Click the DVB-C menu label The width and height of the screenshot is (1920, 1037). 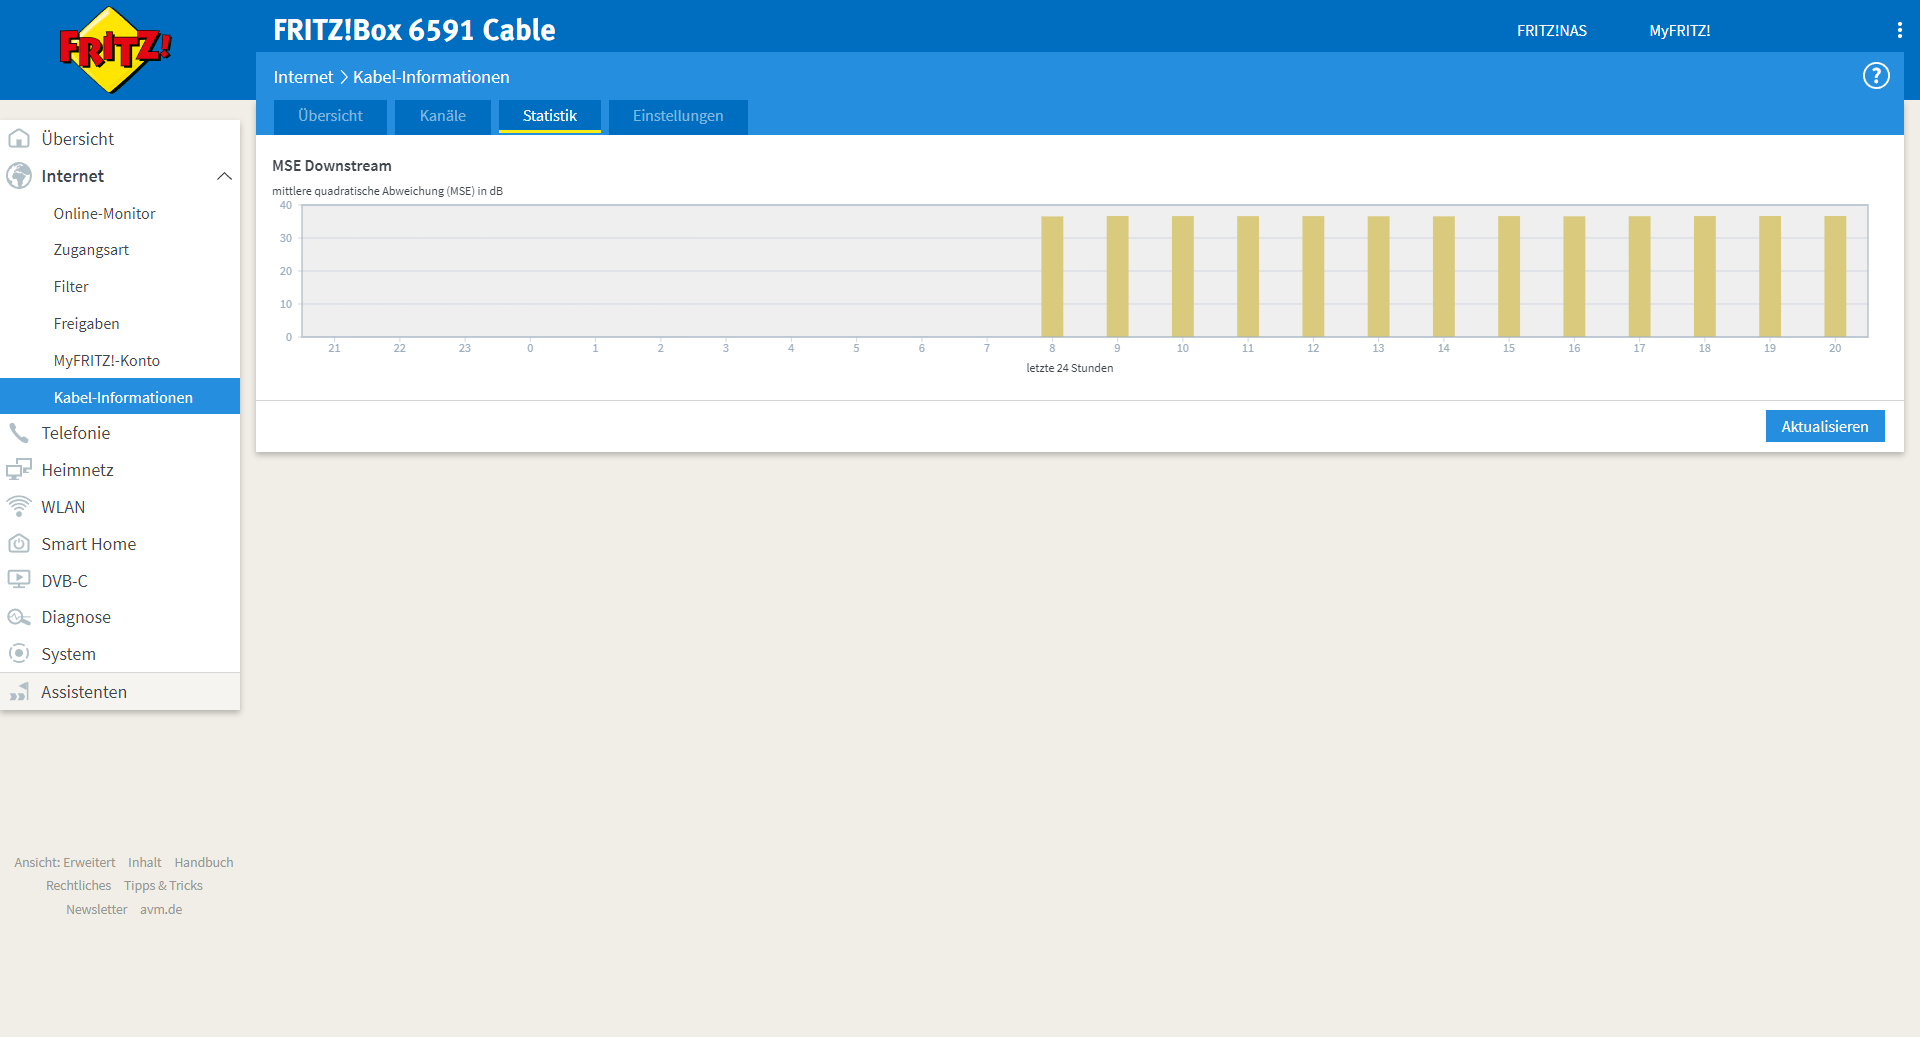coord(65,581)
